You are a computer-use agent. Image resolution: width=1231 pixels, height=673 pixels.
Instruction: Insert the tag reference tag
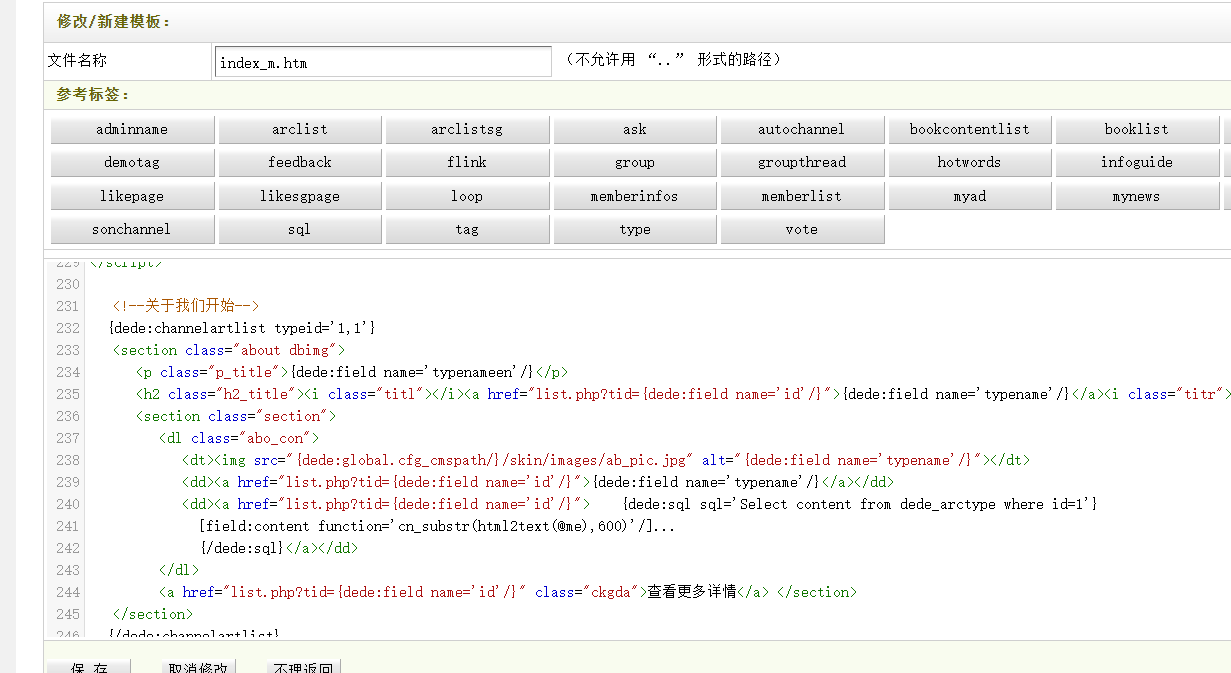(x=467, y=229)
